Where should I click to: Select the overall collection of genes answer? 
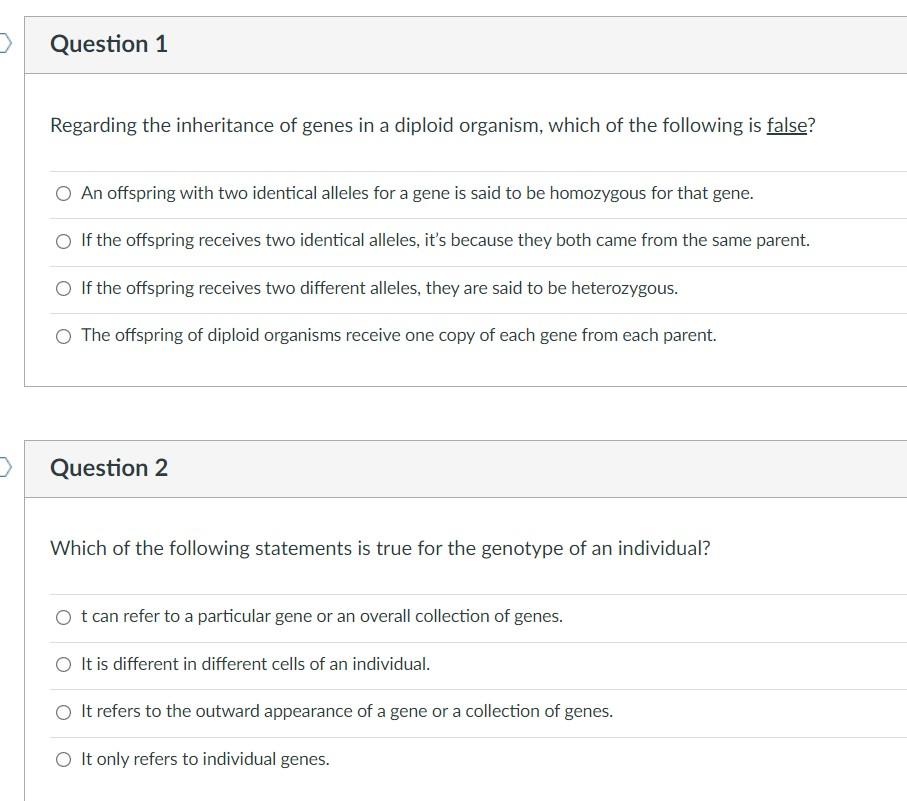63,617
